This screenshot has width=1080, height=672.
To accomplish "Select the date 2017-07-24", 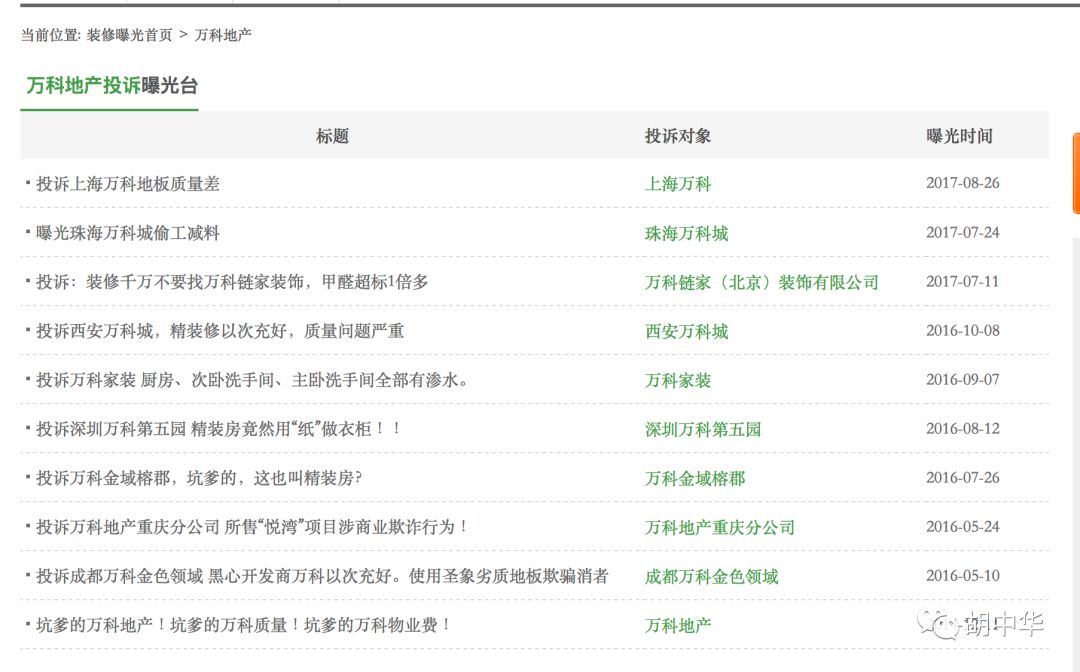I will tap(962, 233).
